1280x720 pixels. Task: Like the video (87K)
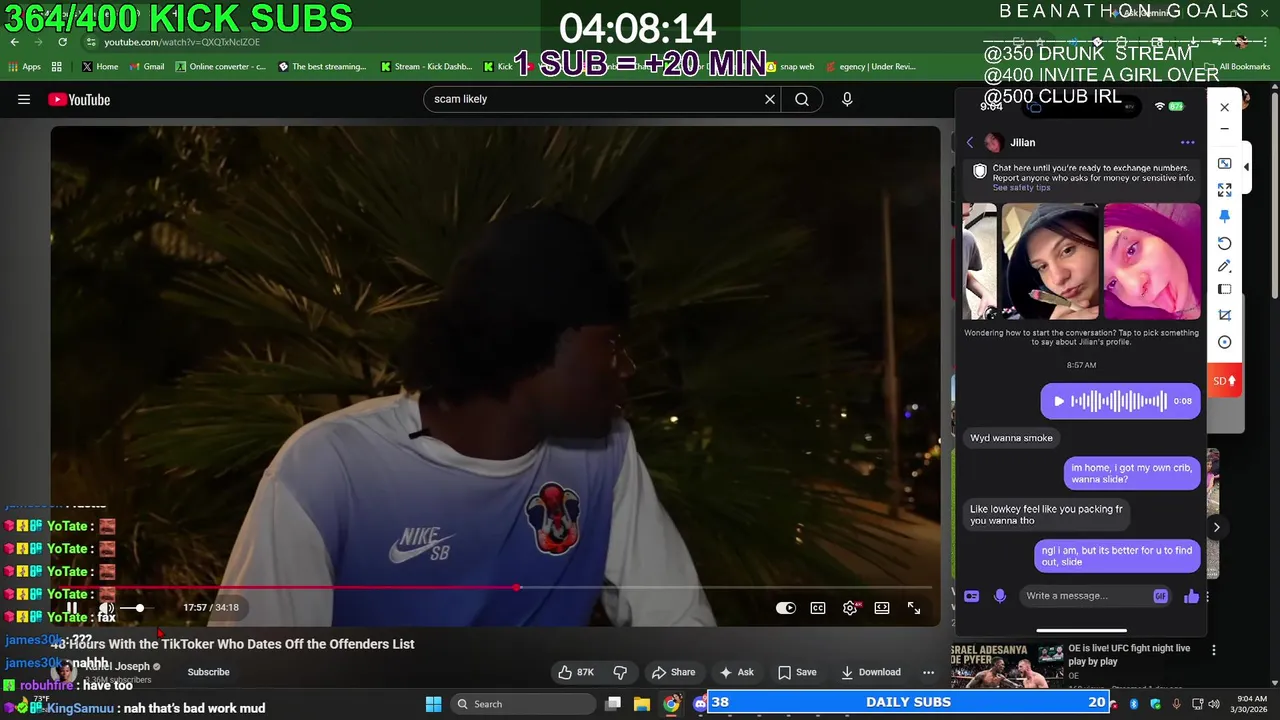[x=576, y=672]
